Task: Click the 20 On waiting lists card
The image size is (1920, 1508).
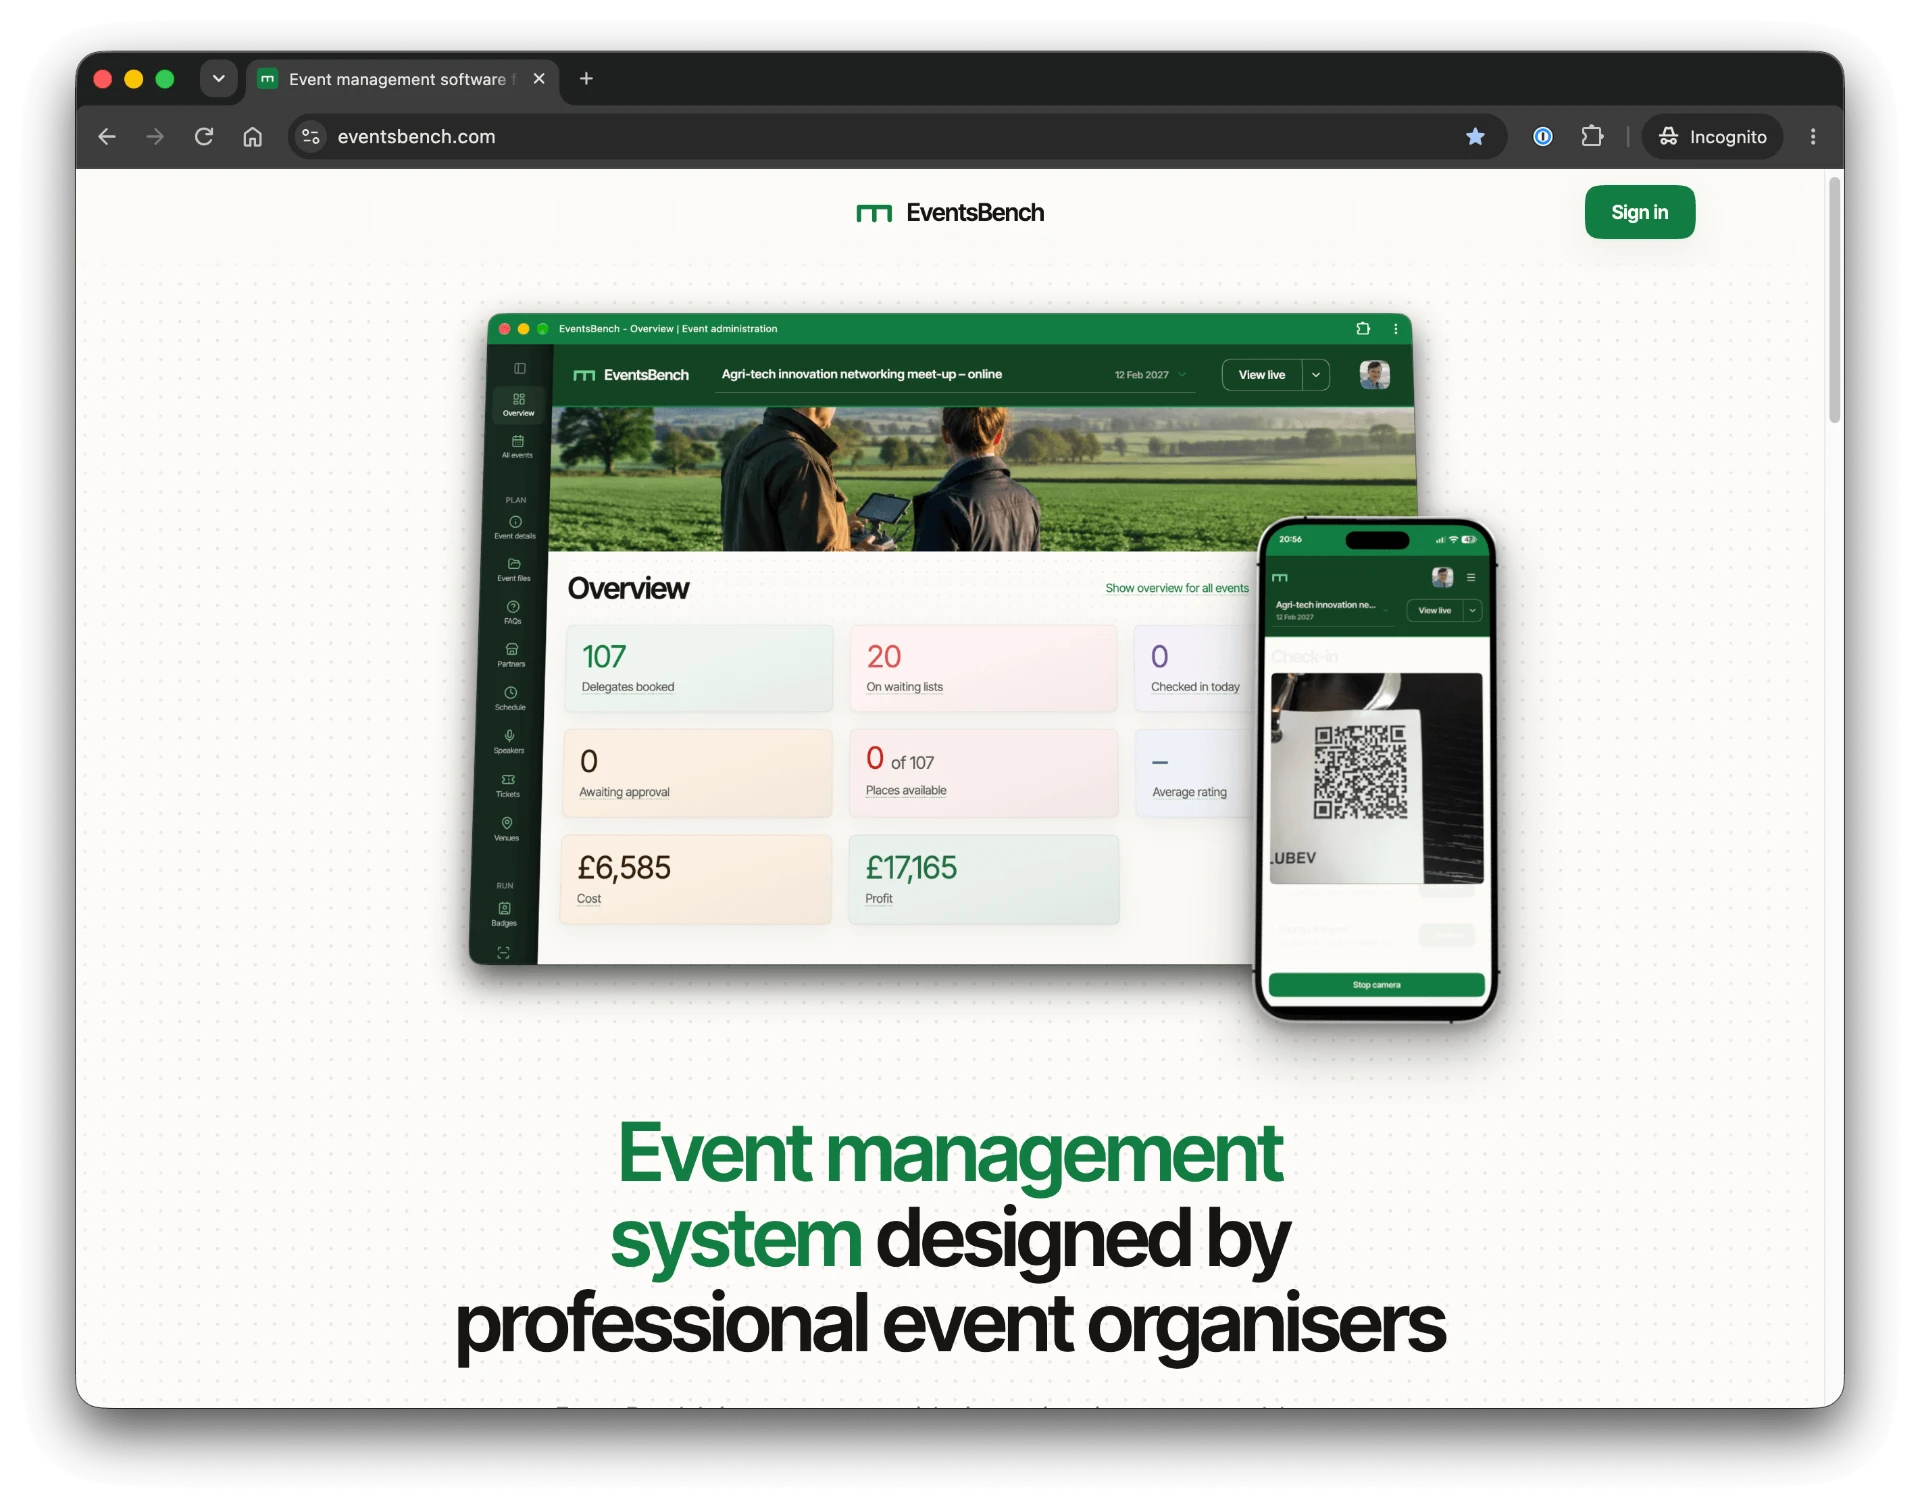Action: pyautogui.click(x=983, y=668)
